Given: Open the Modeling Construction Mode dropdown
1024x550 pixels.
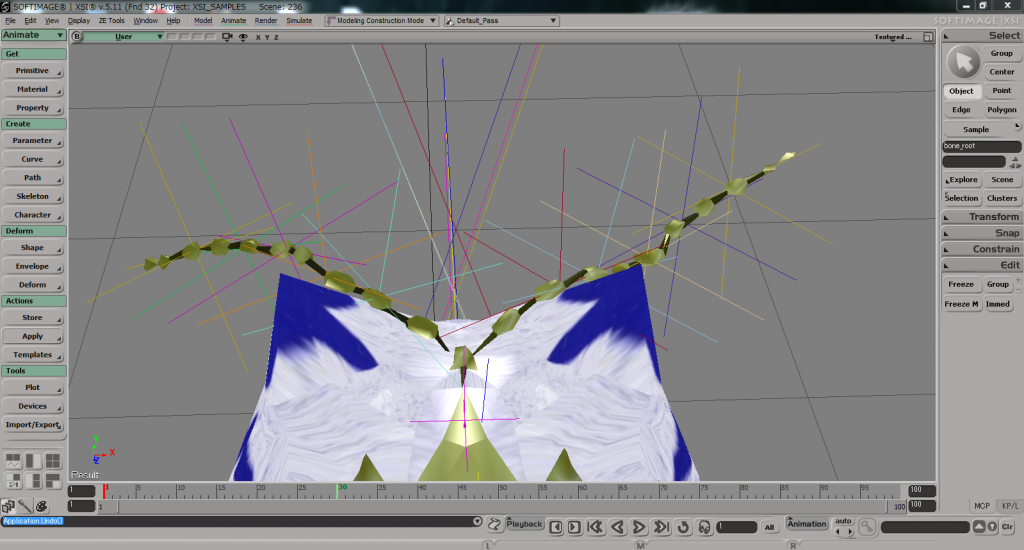Looking at the screenshot, I should (x=381, y=21).
